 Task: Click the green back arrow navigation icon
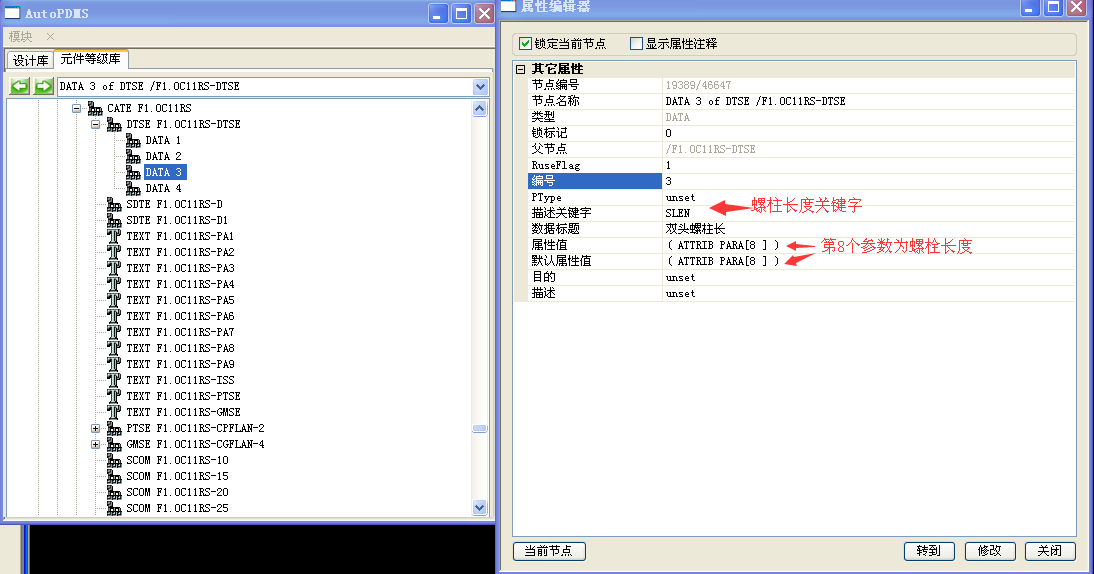pos(20,87)
